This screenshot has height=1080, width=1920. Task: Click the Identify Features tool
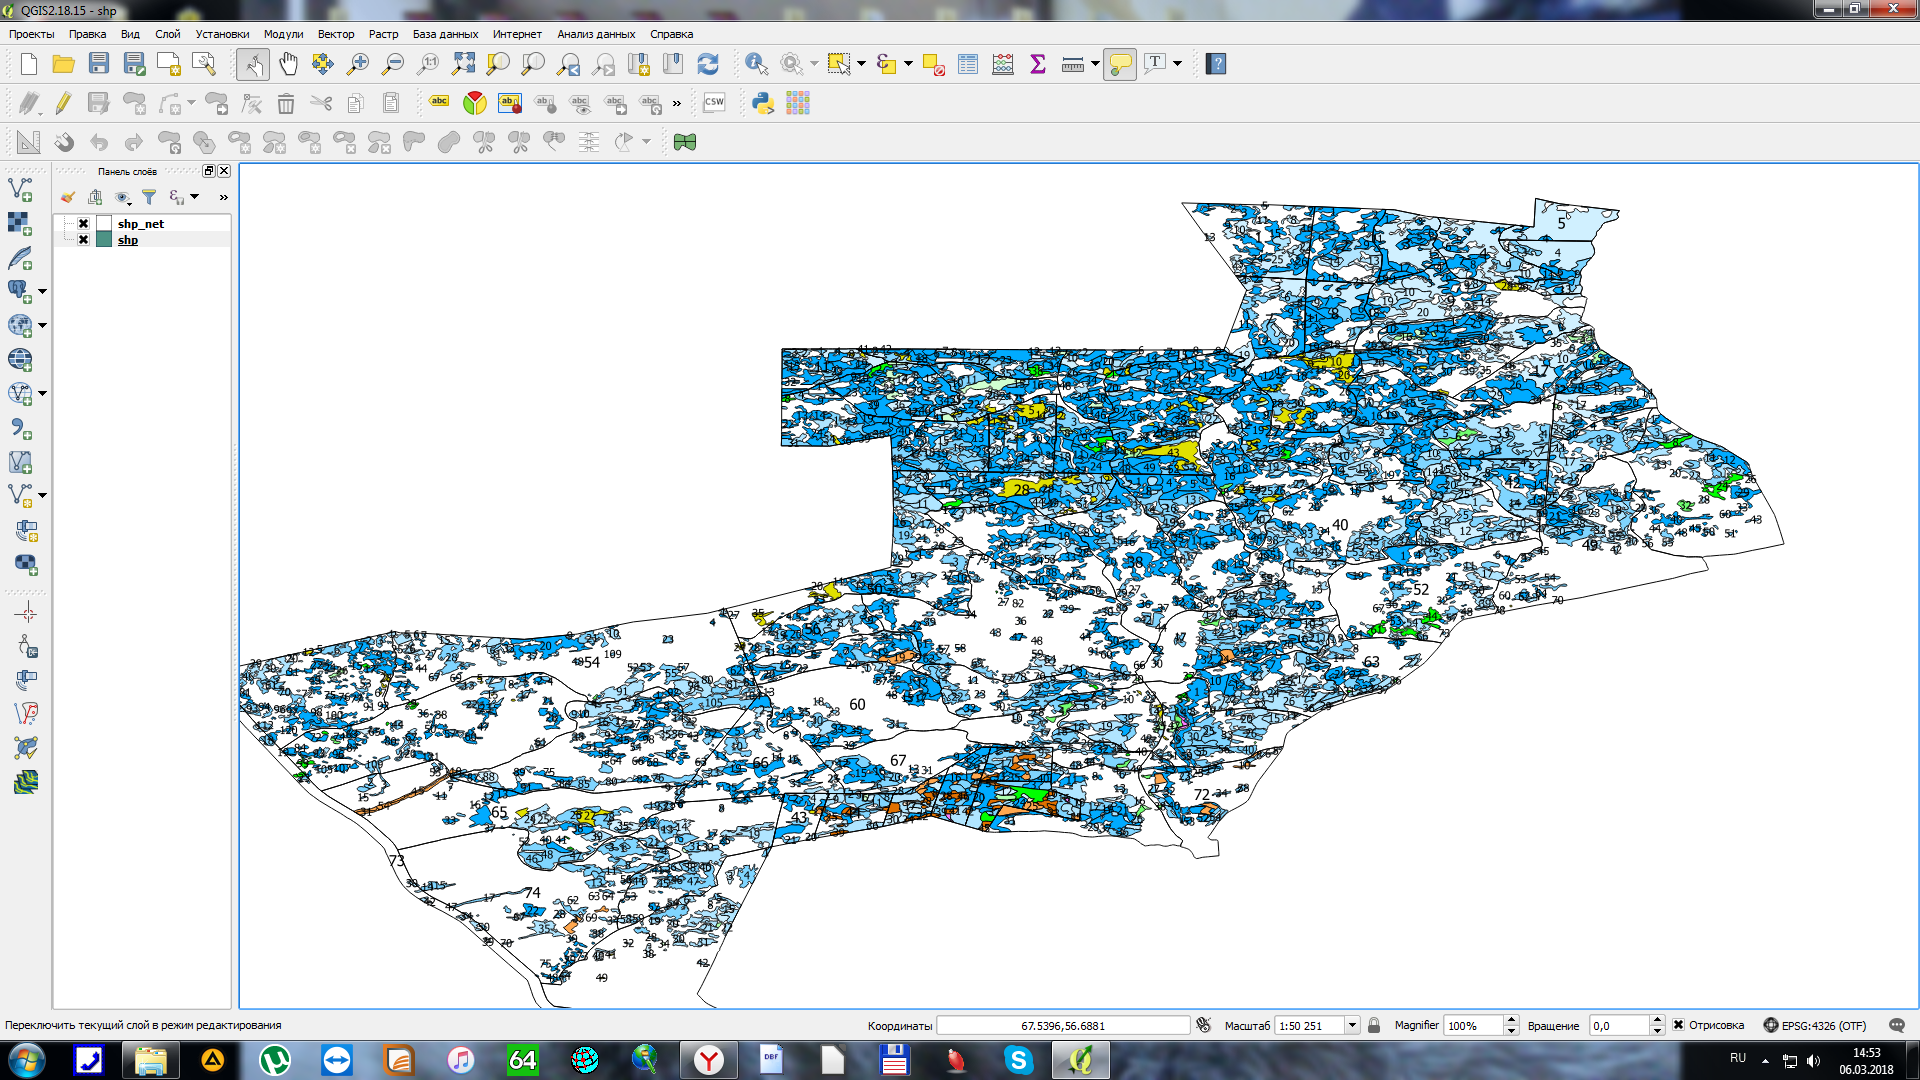pyautogui.click(x=756, y=64)
